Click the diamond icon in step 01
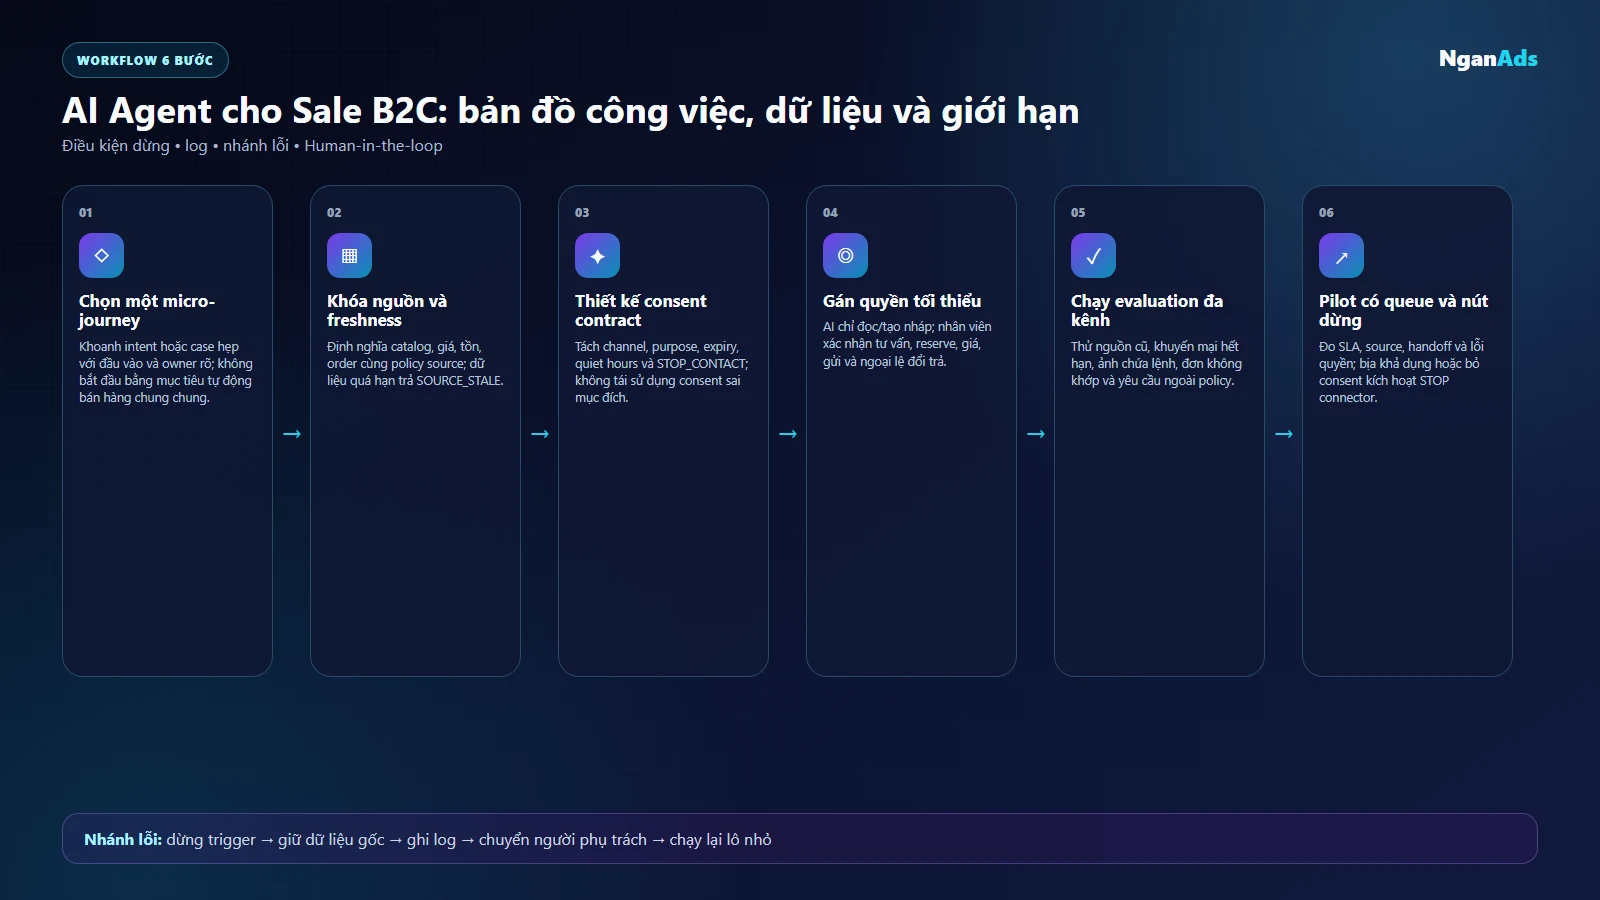The height and width of the screenshot is (900, 1600). point(101,256)
